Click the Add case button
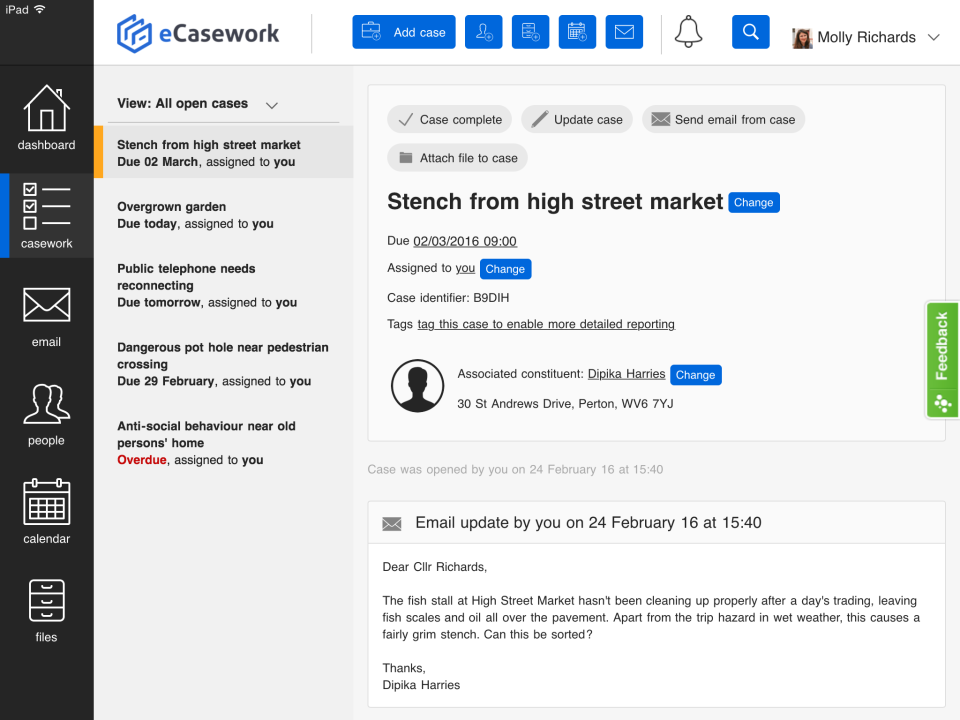This screenshot has height=720, width=960. (x=403, y=31)
